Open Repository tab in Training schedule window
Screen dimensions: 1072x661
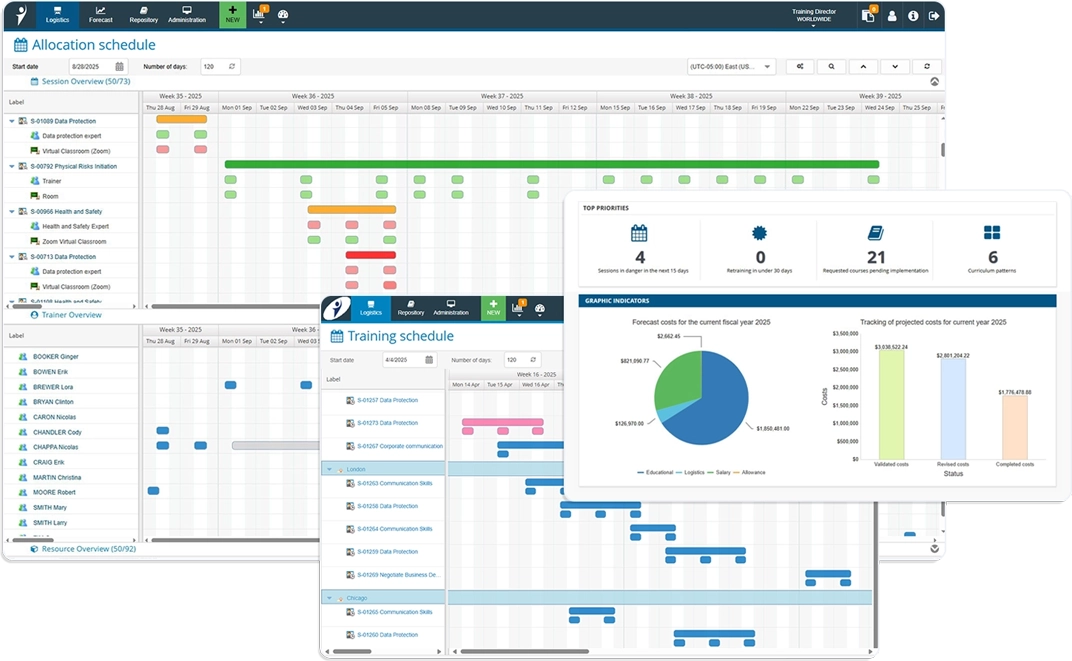click(411, 308)
